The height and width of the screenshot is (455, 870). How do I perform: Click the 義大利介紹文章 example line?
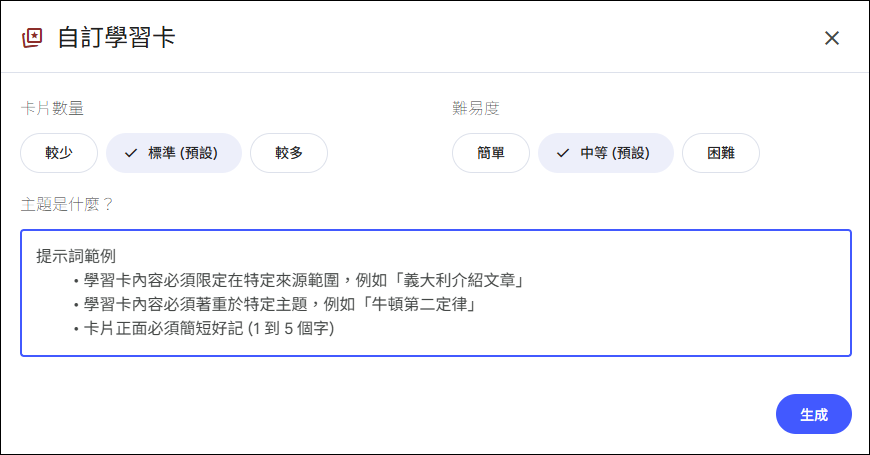coord(305,280)
